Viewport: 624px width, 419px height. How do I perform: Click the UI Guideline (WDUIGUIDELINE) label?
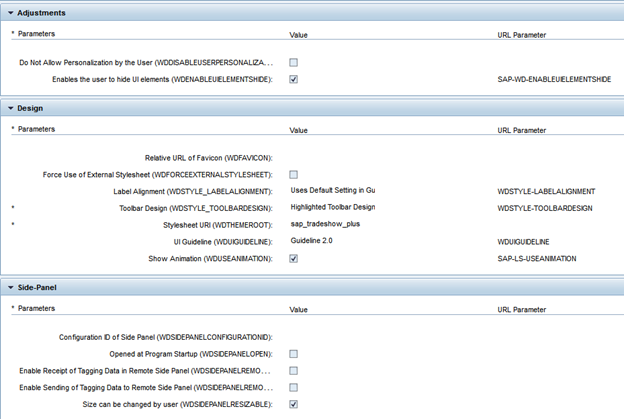[x=223, y=242]
